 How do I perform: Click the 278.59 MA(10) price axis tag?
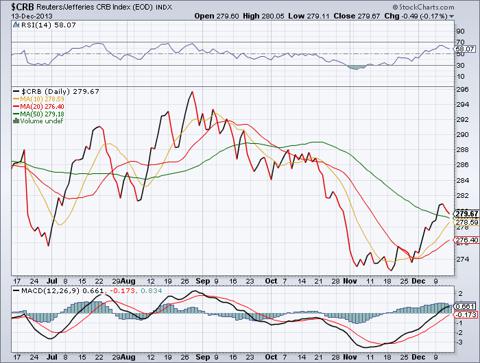[467, 222]
